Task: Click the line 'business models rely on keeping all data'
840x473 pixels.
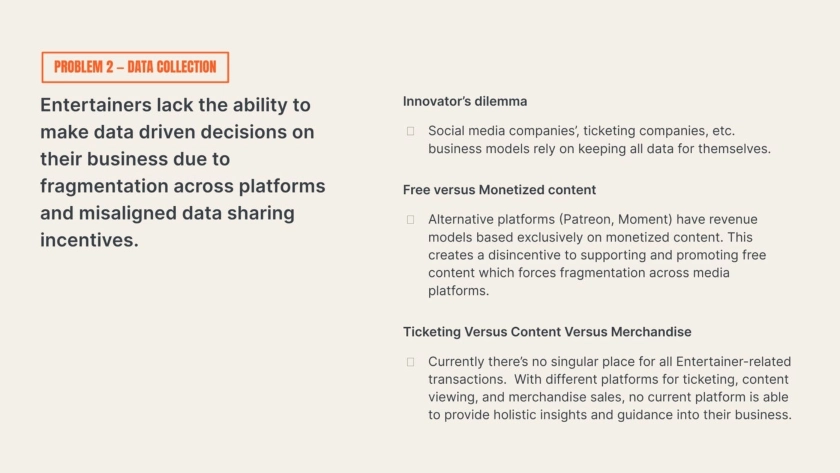Action: pos(599,148)
